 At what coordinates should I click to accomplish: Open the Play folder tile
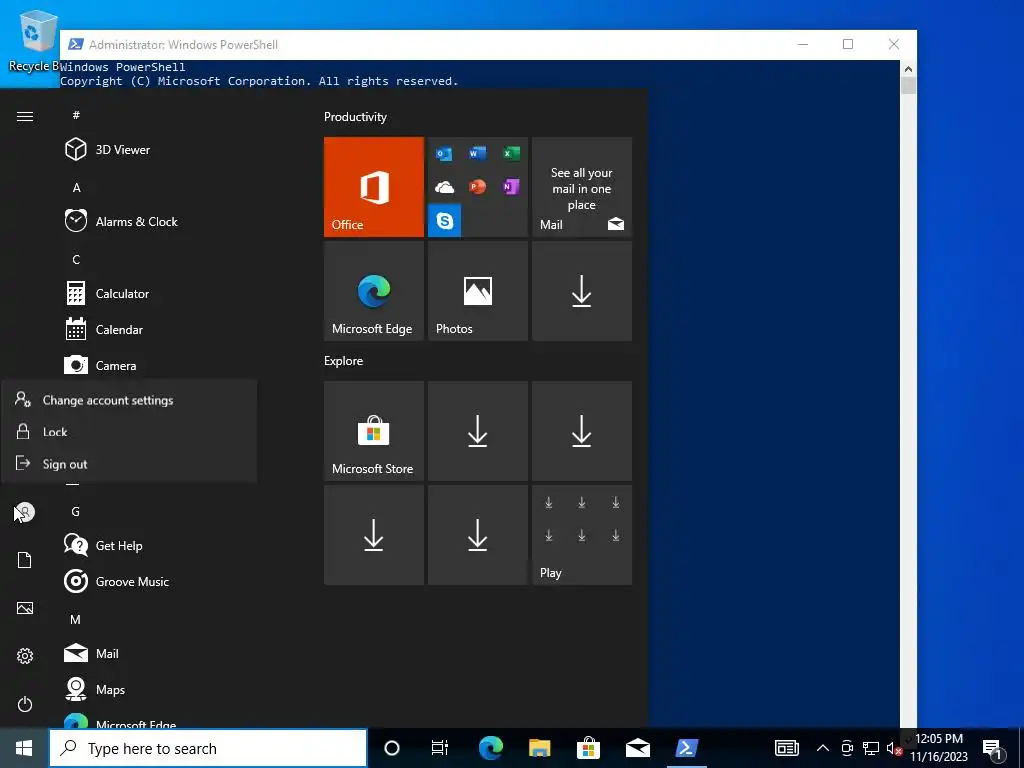click(582, 535)
